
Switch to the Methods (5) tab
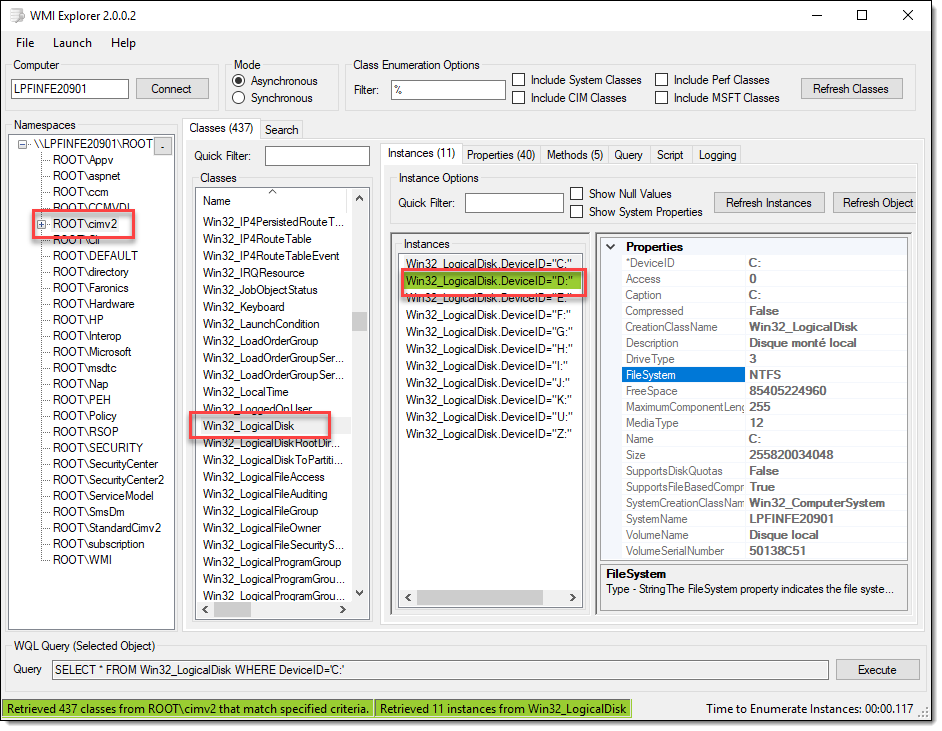(x=574, y=155)
